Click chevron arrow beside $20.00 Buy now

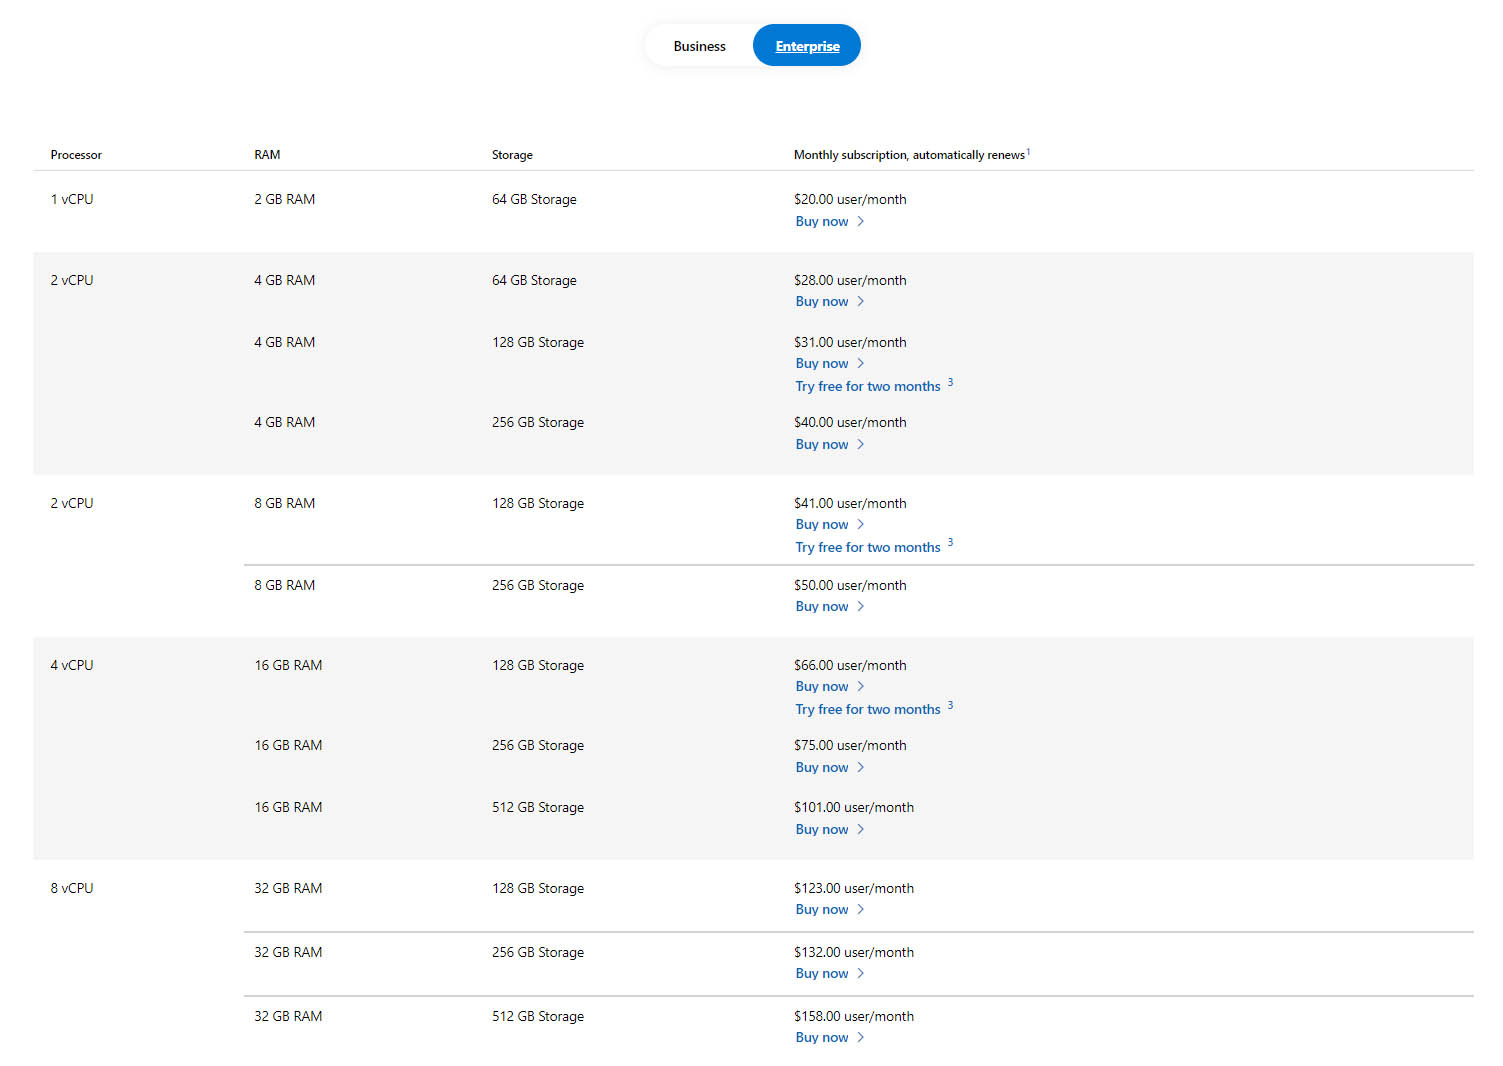click(x=860, y=221)
